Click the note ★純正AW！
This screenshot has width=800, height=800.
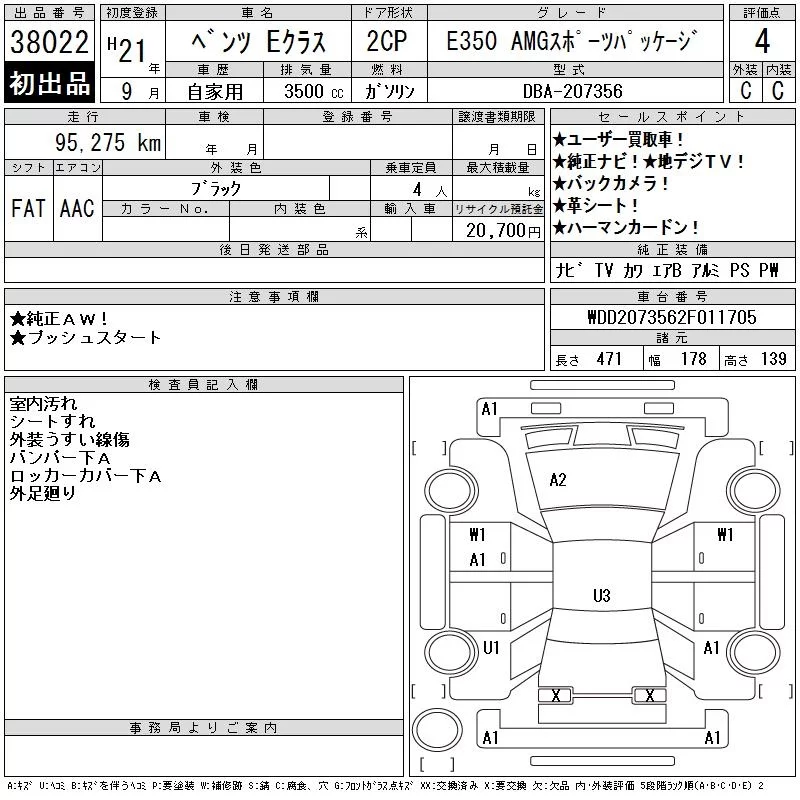[59, 319]
